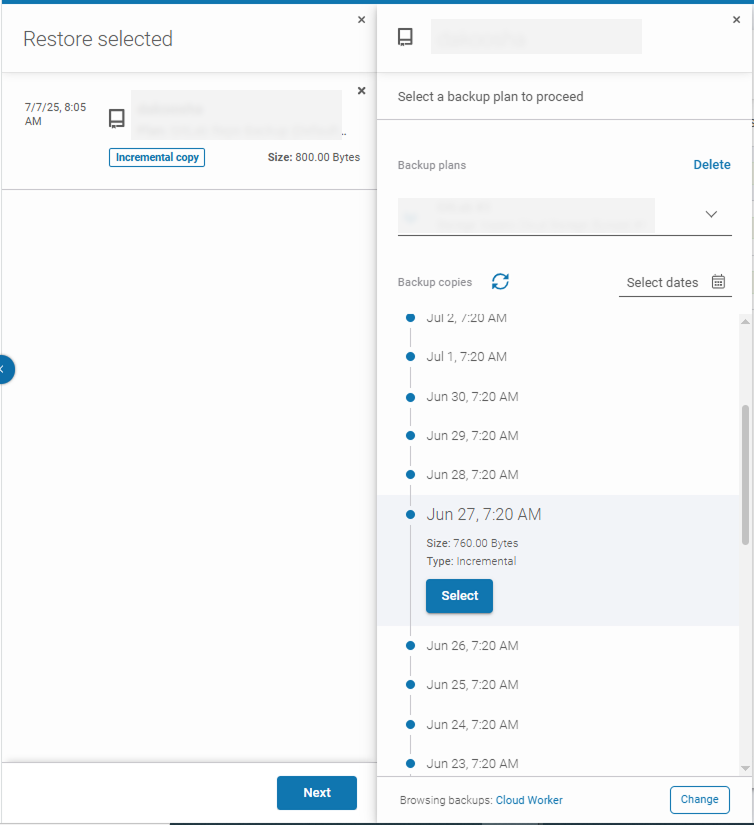Click Select for Jun 27 backup
Screen dimensions: 754x825
tap(459, 596)
